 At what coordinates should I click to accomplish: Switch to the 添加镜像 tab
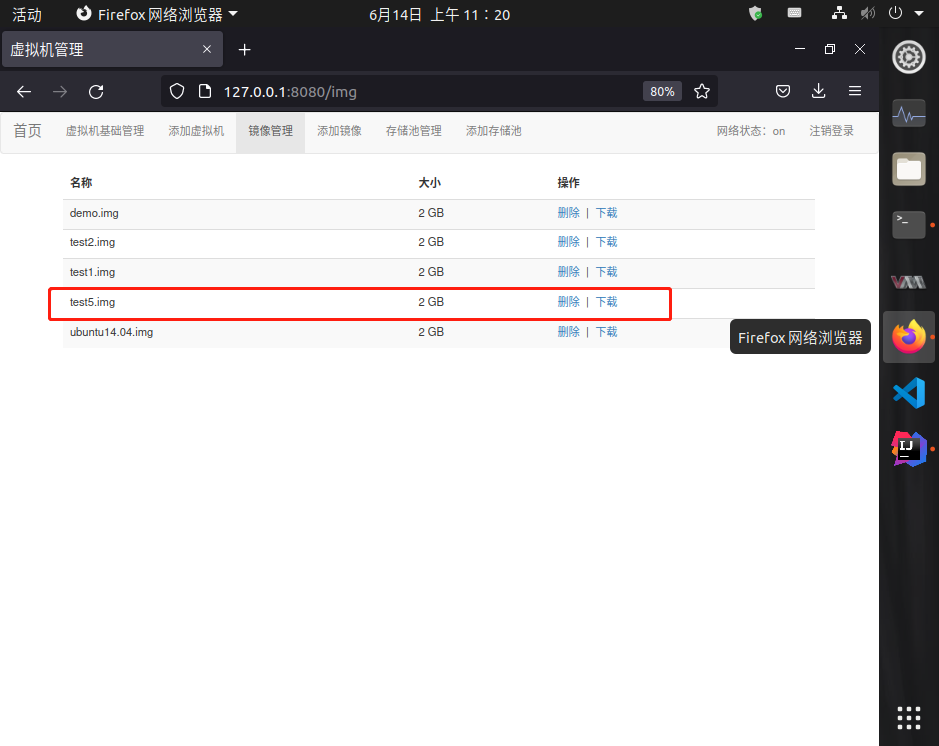(x=339, y=131)
